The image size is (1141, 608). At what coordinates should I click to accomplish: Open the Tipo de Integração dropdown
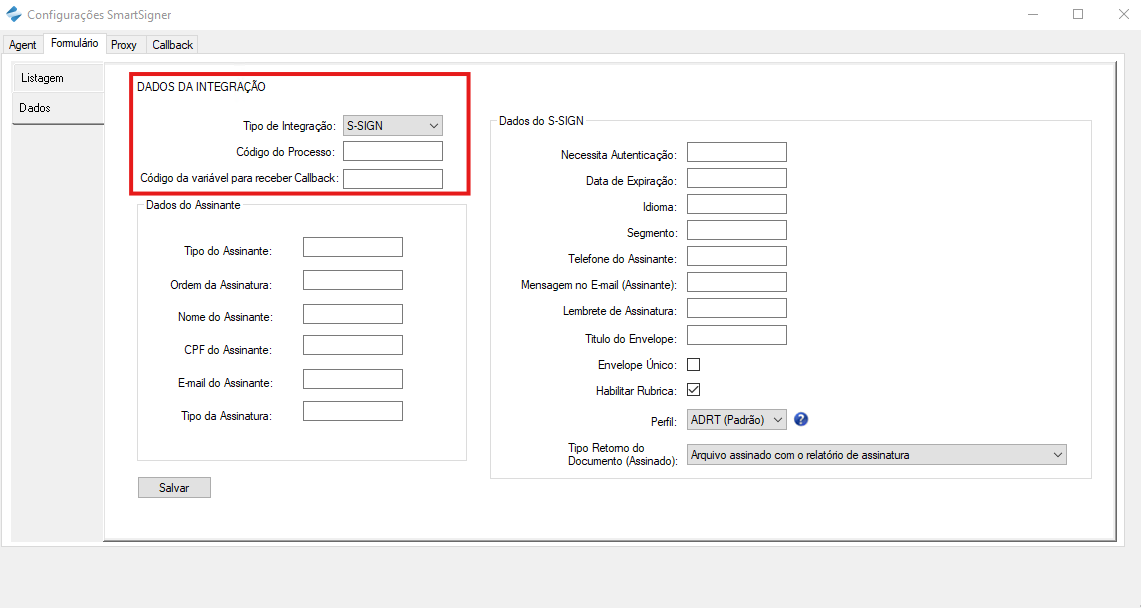click(x=392, y=126)
